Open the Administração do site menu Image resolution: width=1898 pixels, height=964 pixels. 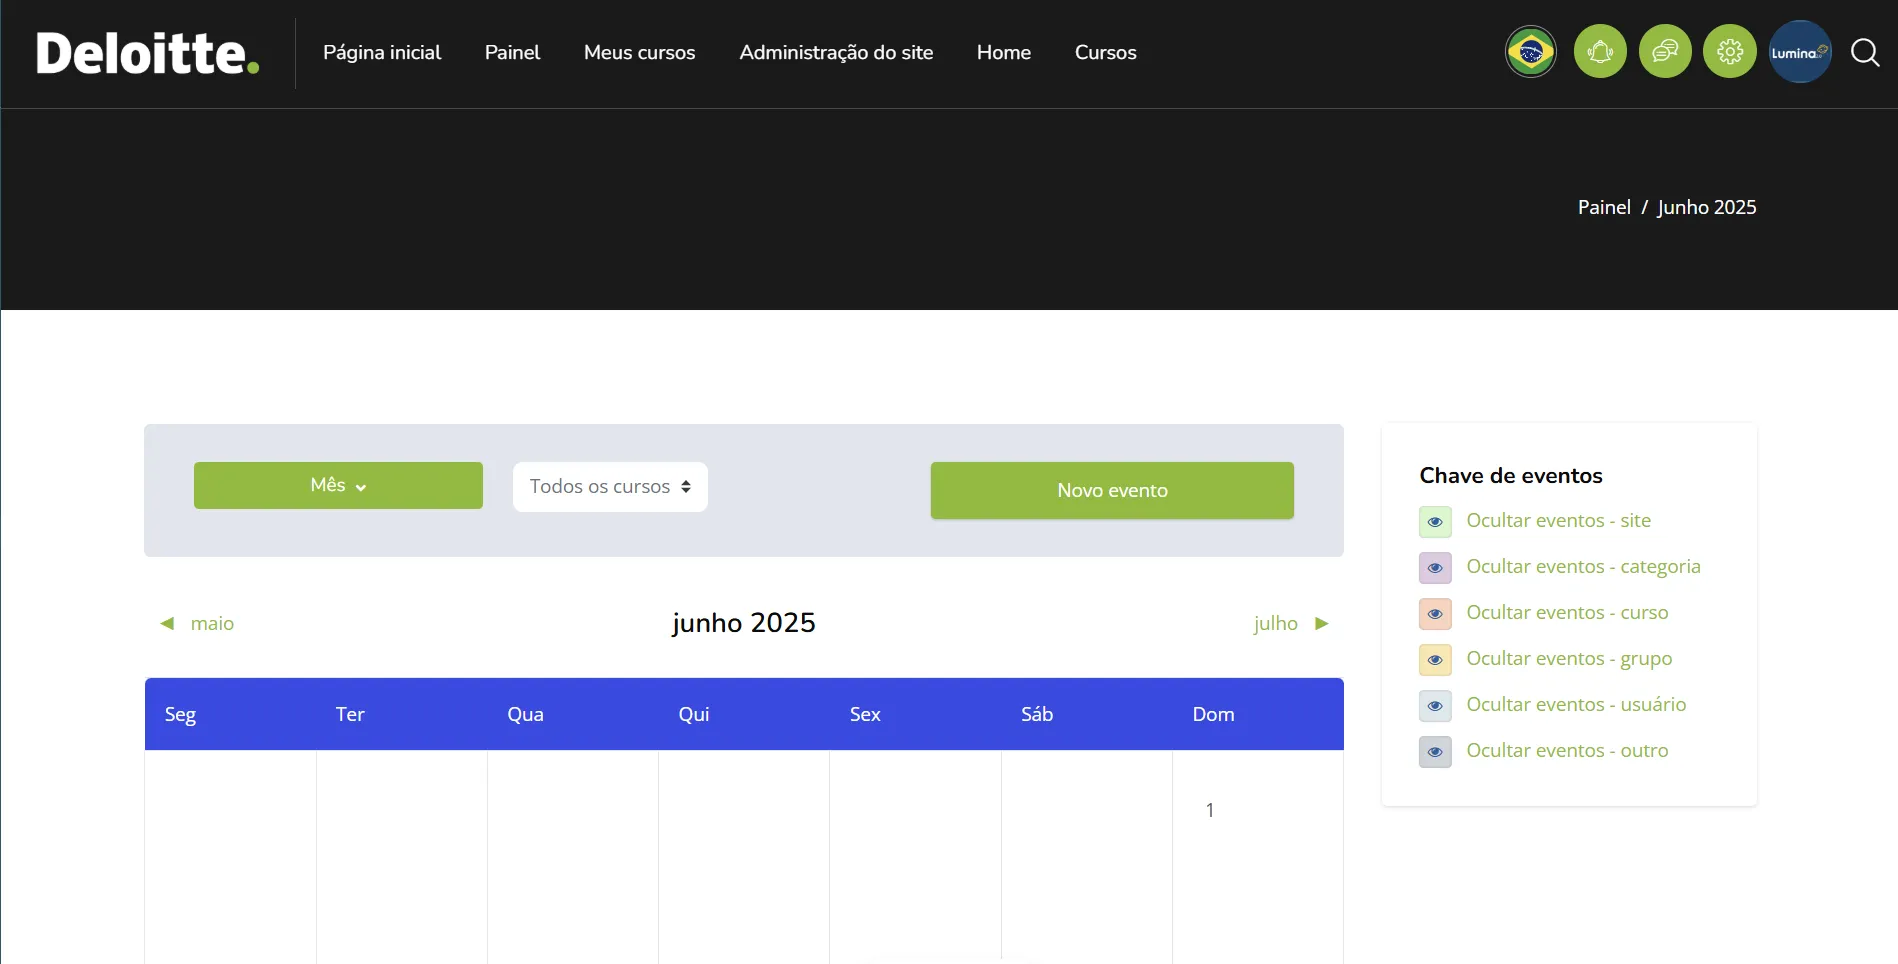click(x=836, y=52)
